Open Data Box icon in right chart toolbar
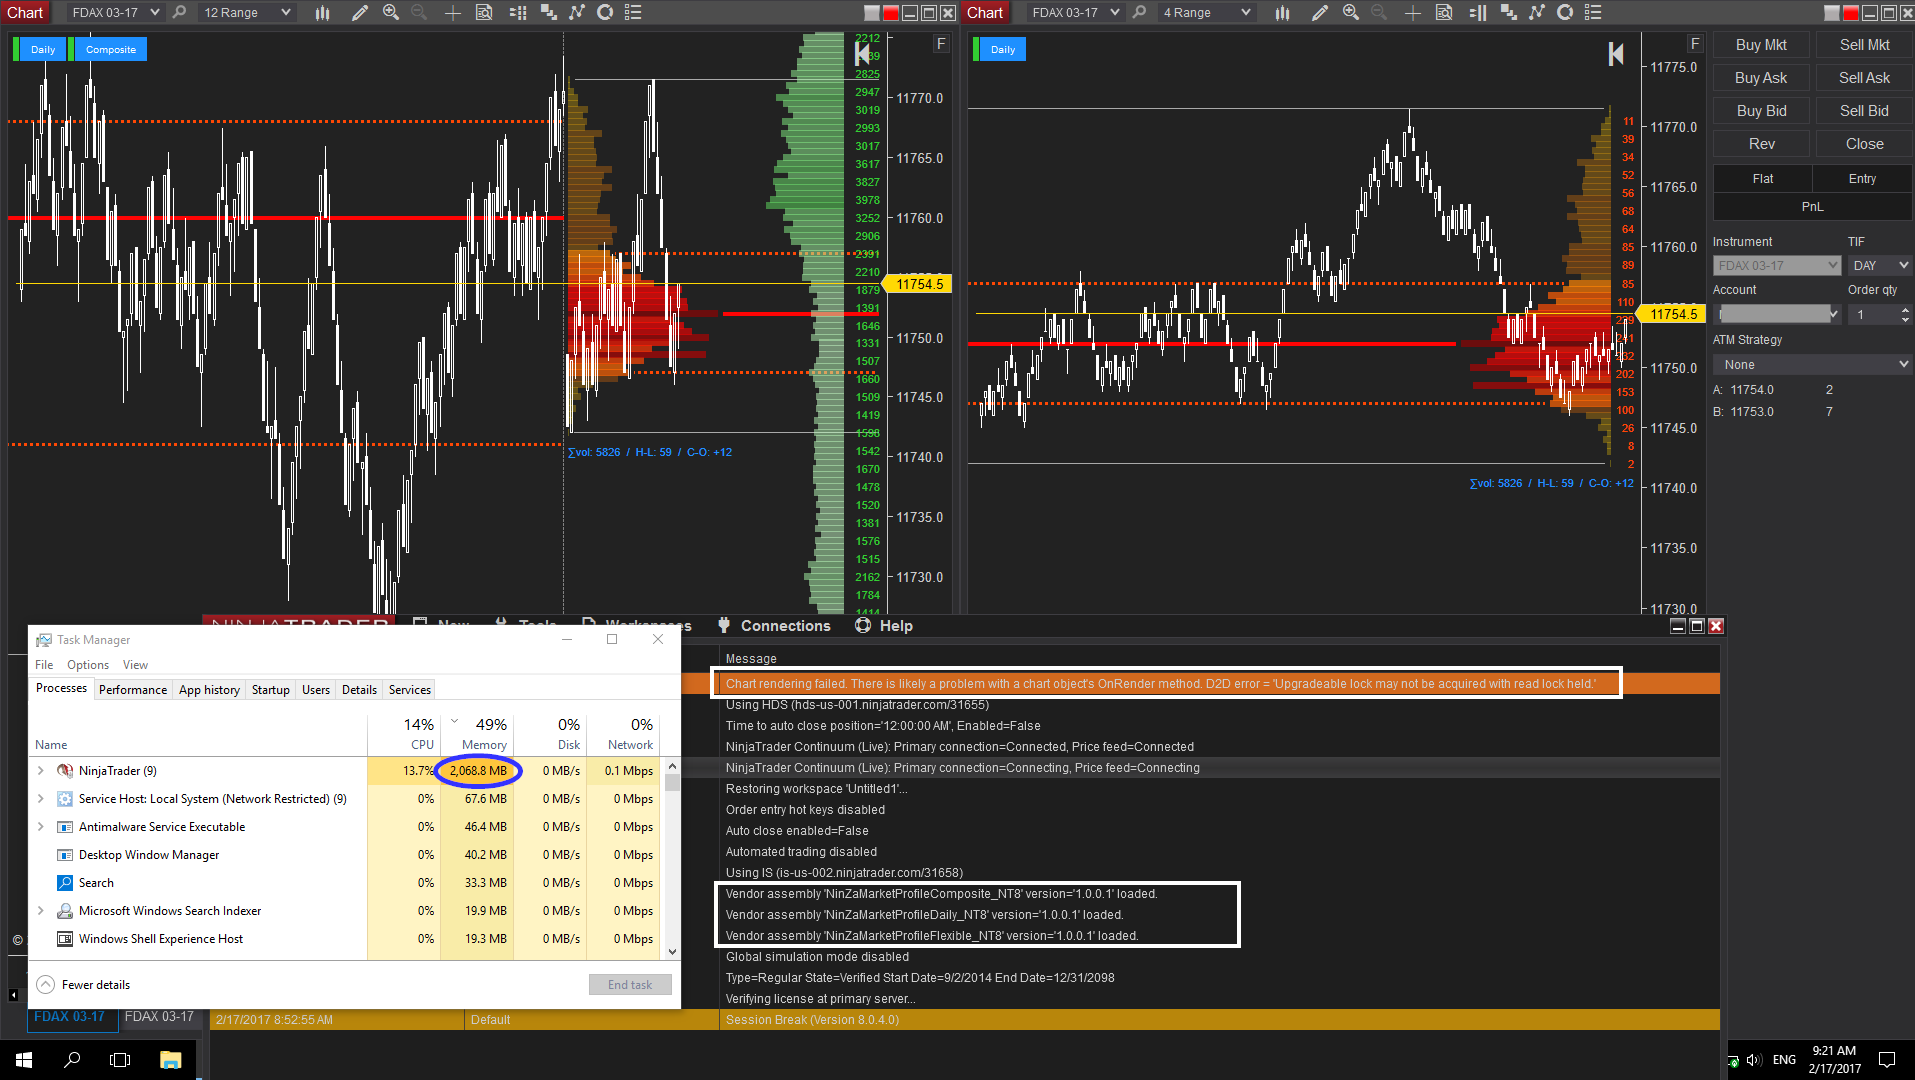Viewport: 1915px width, 1080px height. click(1444, 13)
